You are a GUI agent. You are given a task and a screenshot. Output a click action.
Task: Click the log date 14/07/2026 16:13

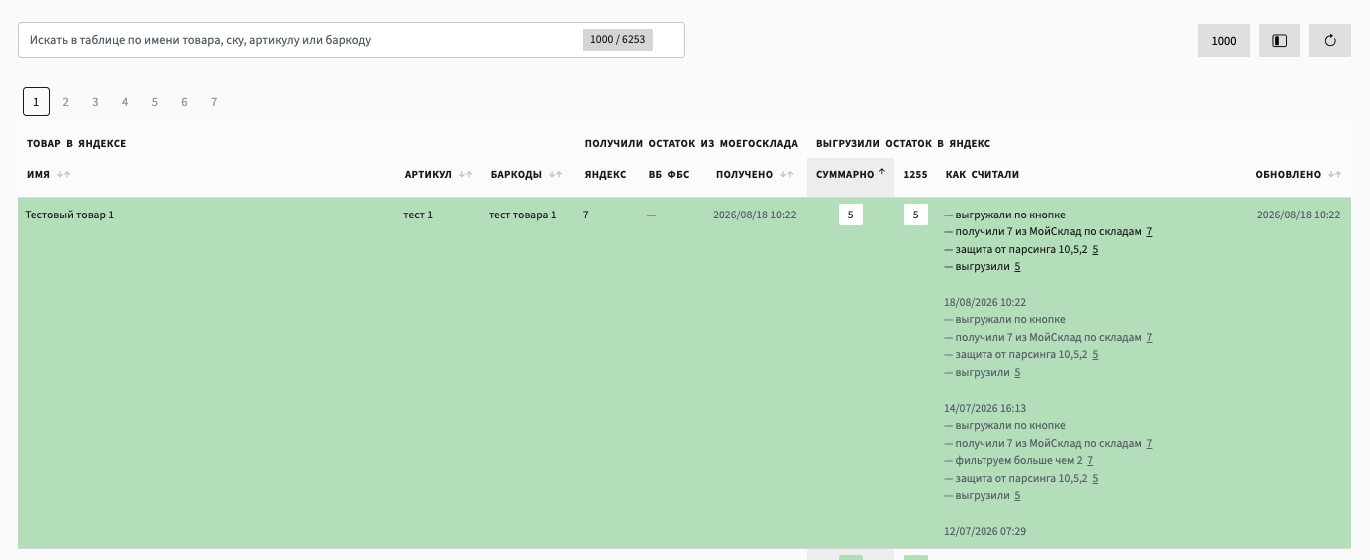coord(985,408)
